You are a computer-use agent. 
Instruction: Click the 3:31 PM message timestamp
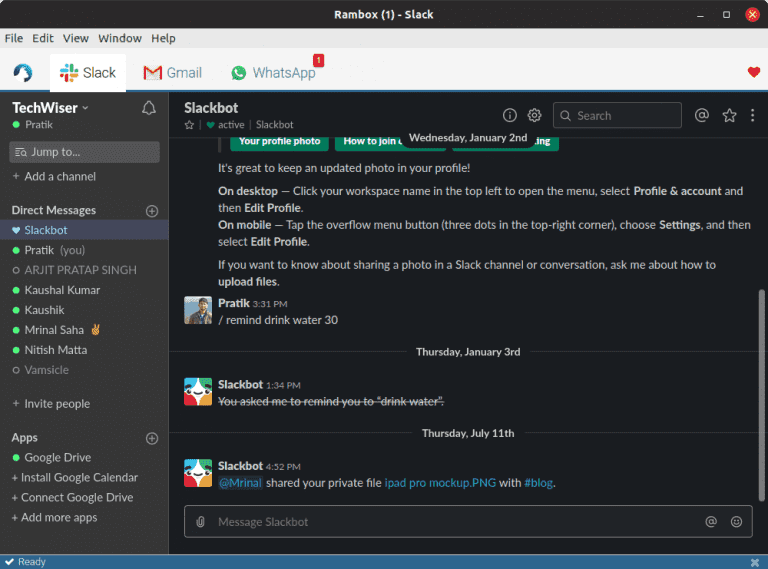pos(270,304)
